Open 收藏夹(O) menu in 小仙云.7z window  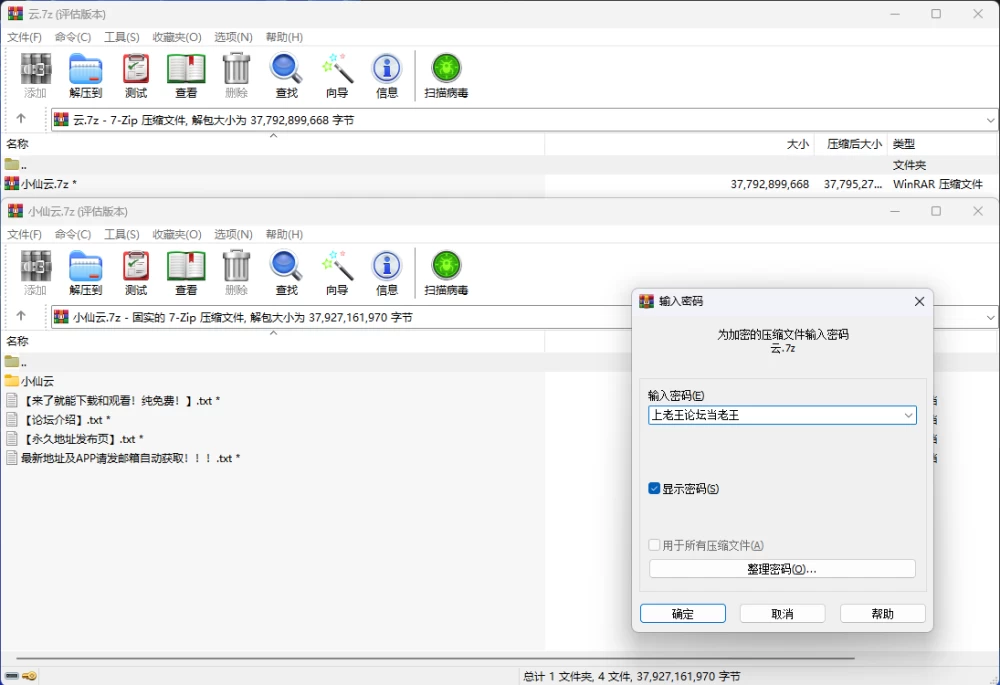(x=177, y=234)
